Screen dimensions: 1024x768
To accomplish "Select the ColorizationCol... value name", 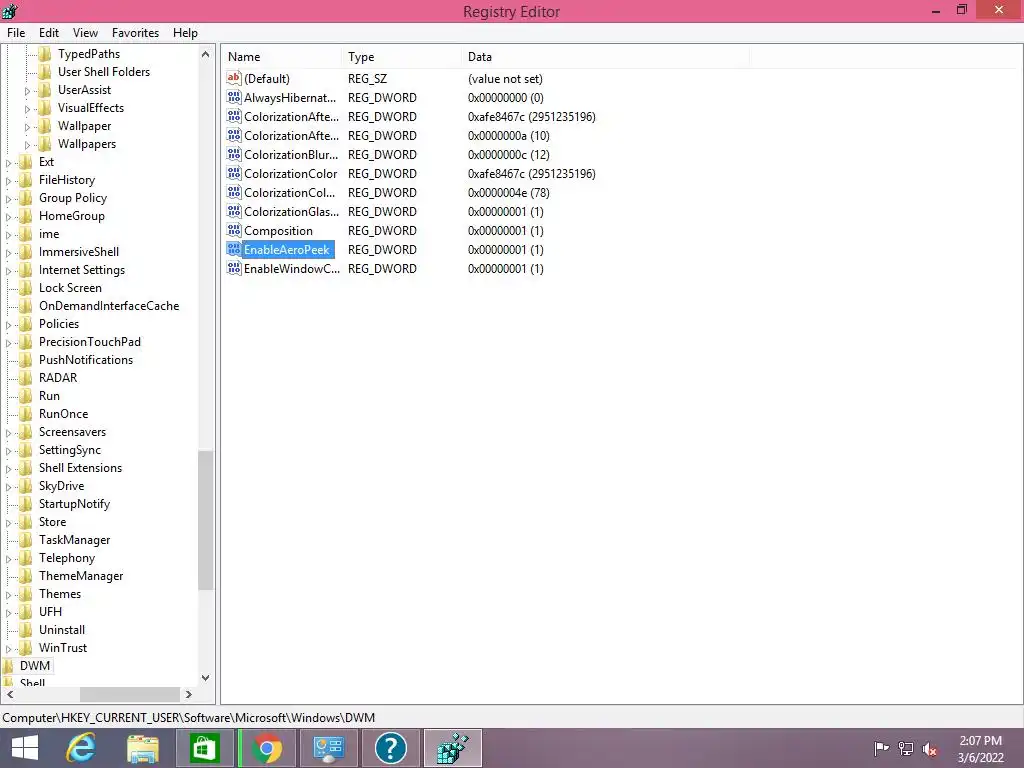I will [x=289, y=193].
